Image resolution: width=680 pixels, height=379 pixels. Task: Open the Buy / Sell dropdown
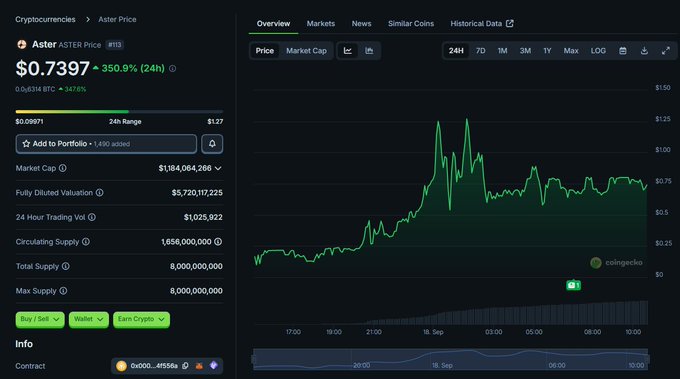(40, 319)
